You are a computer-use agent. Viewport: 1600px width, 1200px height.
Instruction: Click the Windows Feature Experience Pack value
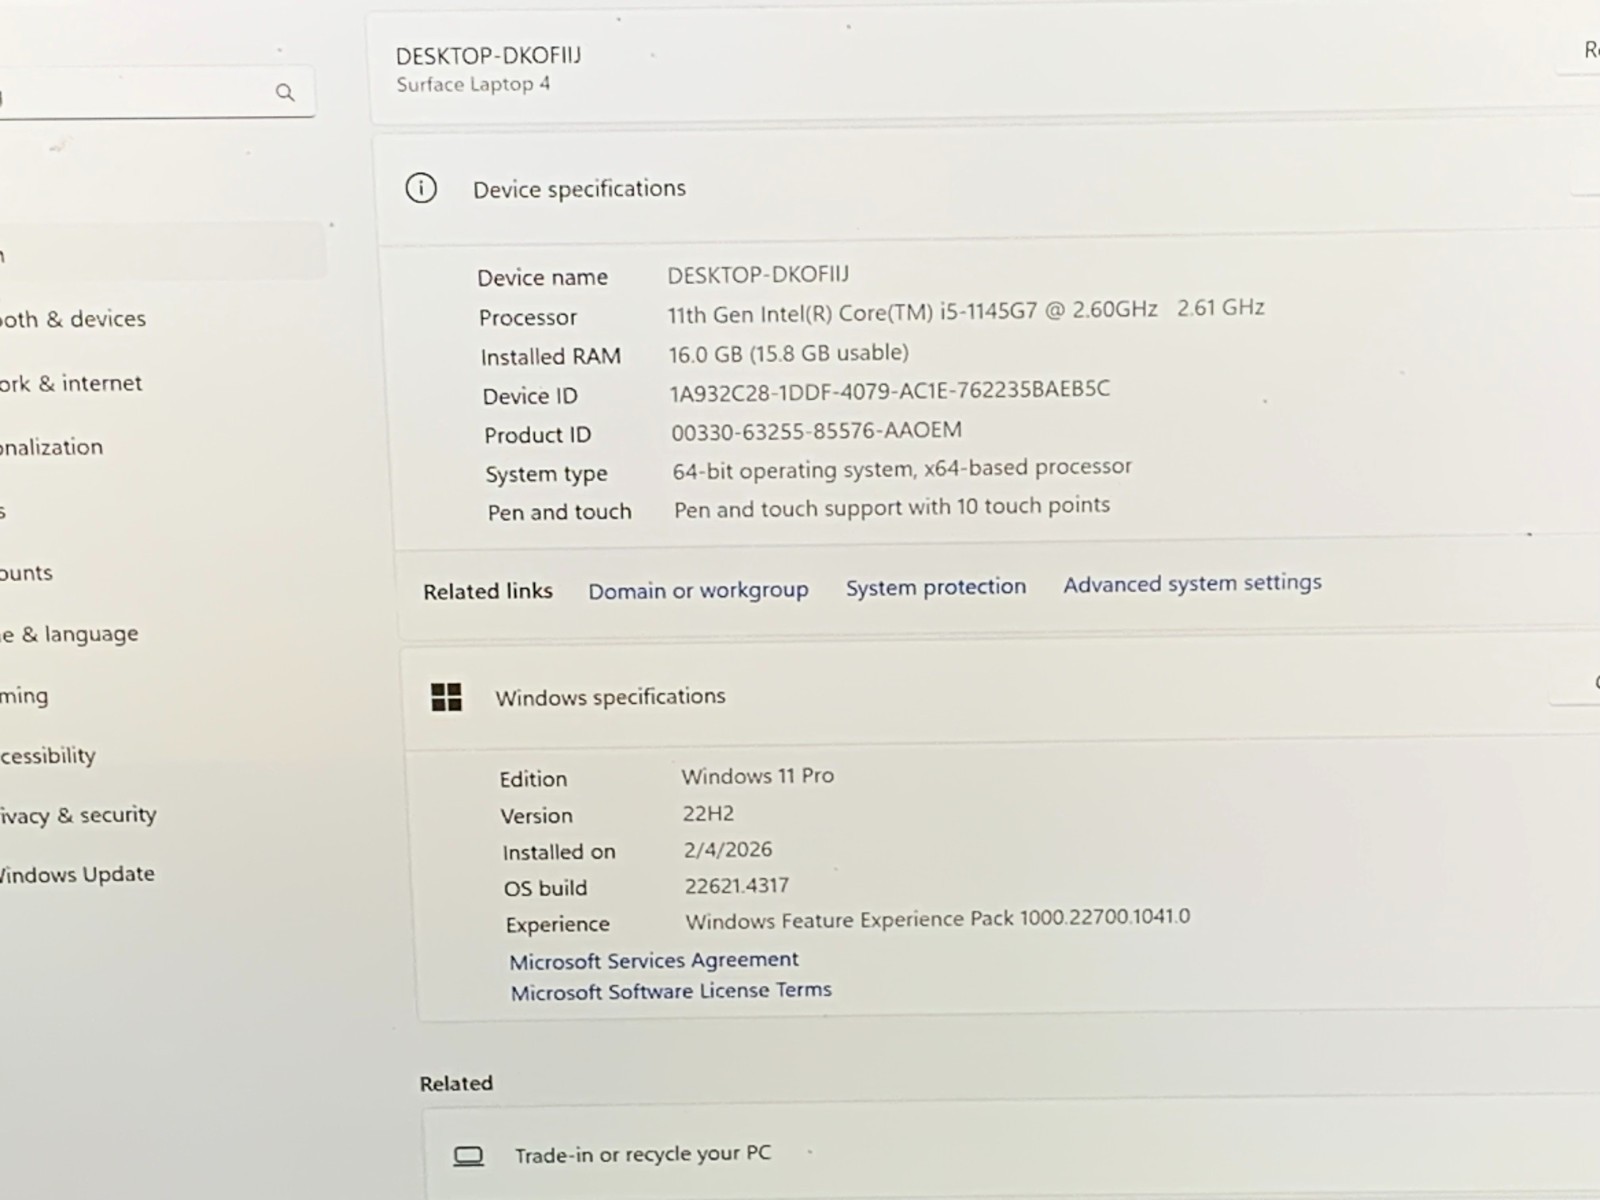point(938,919)
